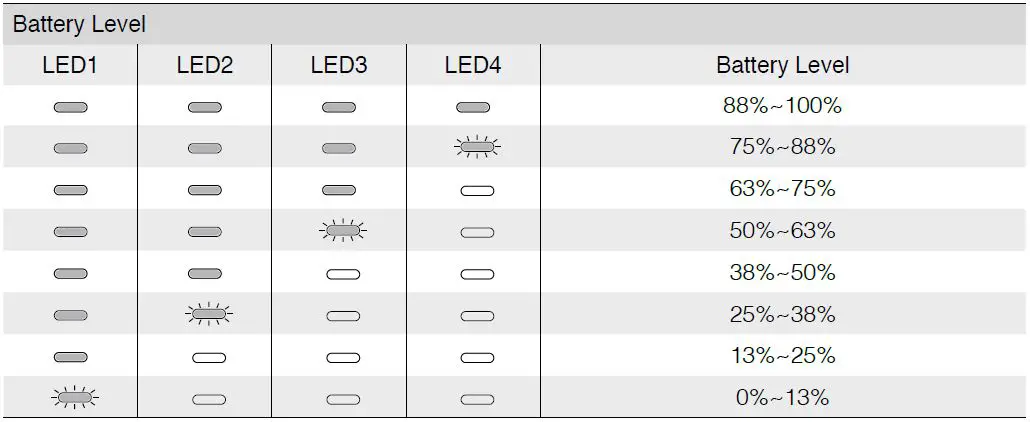This screenshot has width=1030, height=422.
Task: Select the 0%~13% battery level text
Action: [782, 398]
